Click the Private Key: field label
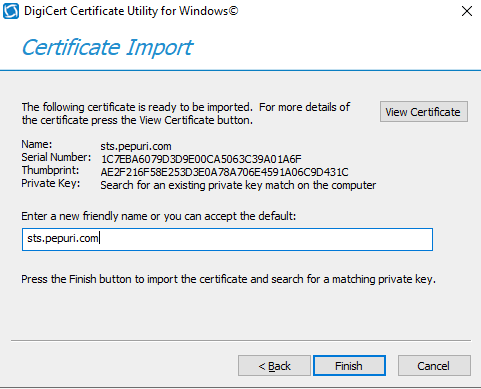 pyautogui.click(x=51, y=183)
